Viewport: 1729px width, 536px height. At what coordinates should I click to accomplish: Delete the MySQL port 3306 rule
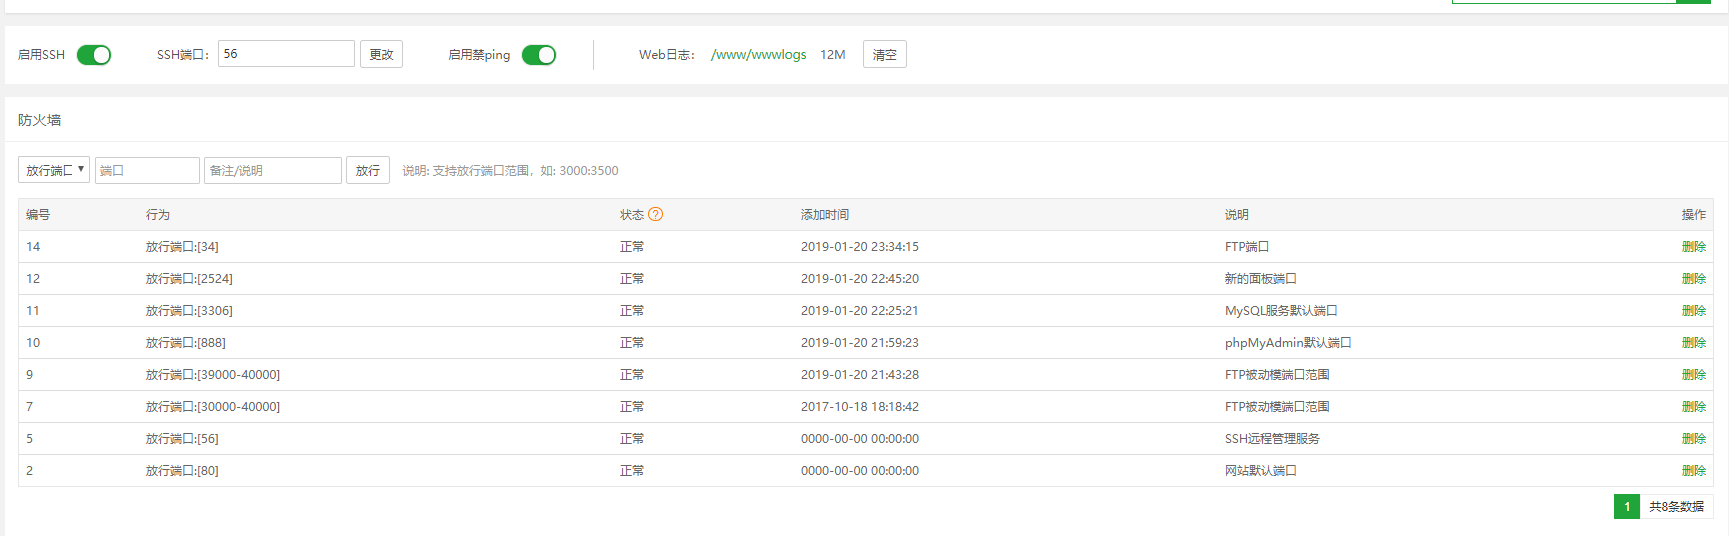pyautogui.click(x=1694, y=311)
